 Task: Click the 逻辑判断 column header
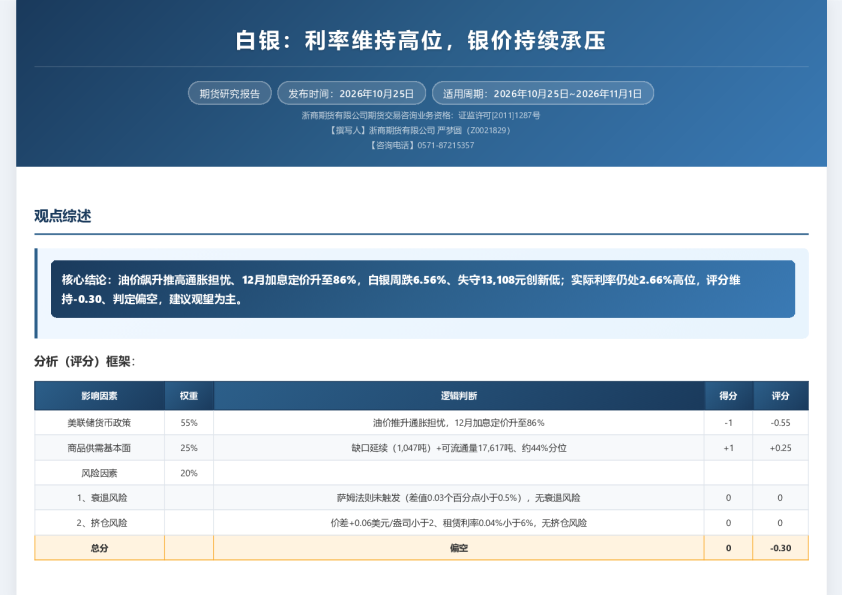pos(459,396)
